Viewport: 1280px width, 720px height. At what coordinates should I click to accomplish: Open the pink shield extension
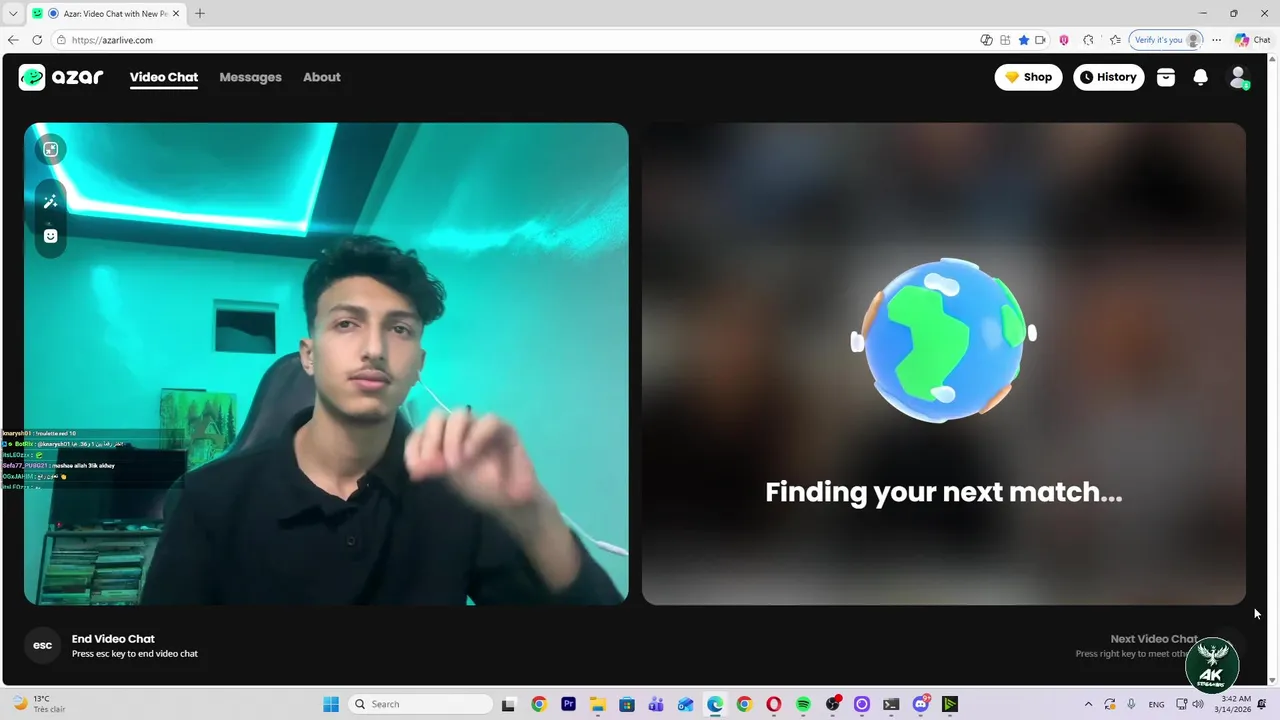1064,40
